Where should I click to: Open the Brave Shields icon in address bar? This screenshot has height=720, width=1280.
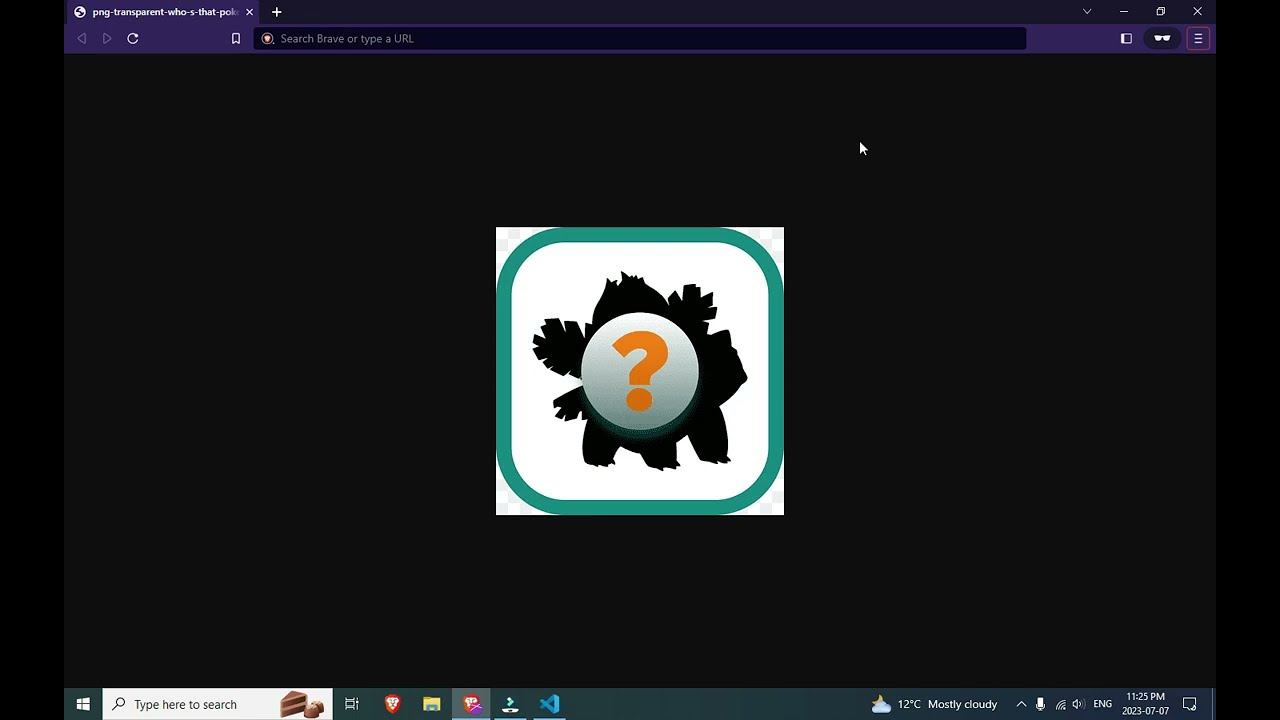pyautogui.click(x=267, y=38)
